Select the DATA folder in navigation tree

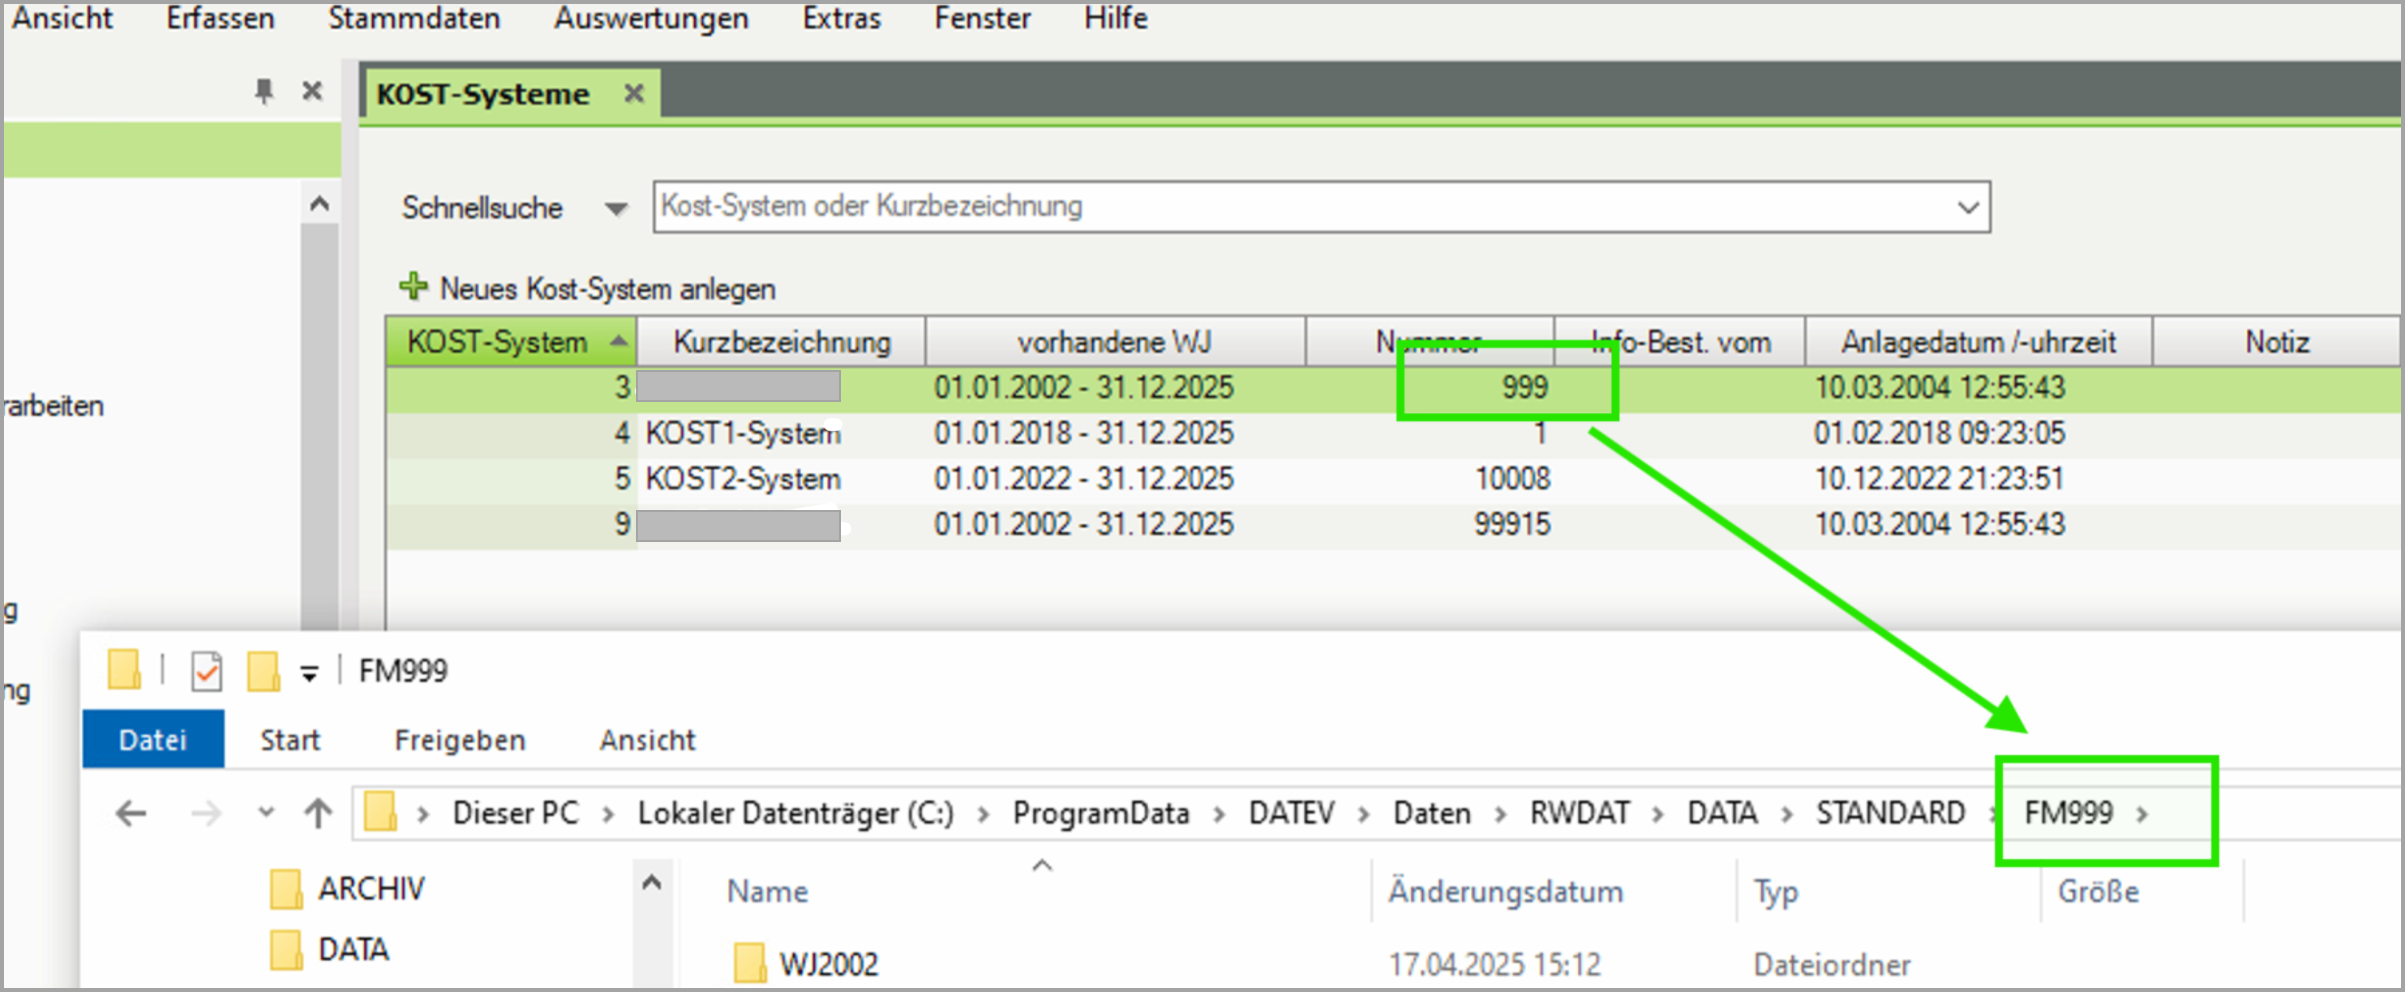[x=352, y=949]
